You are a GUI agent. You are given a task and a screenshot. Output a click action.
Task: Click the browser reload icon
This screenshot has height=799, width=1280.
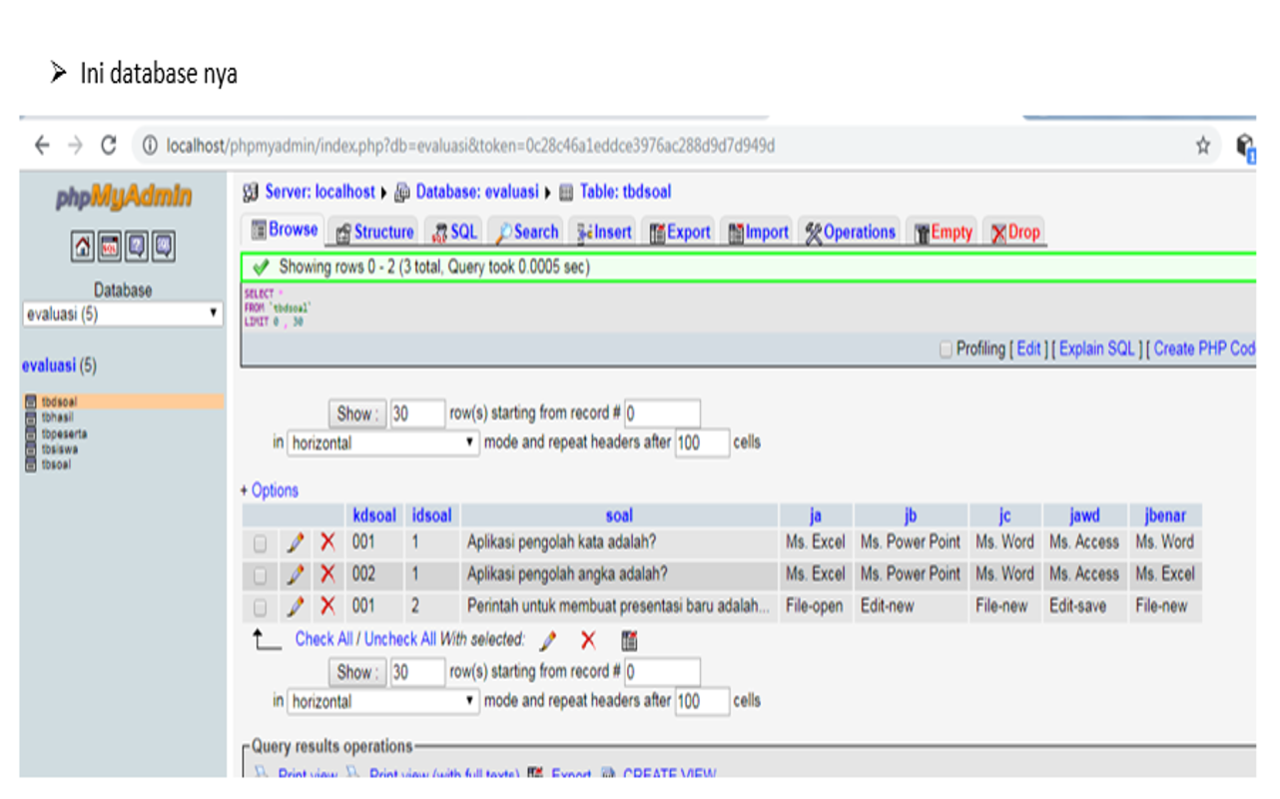(x=108, y=146)
